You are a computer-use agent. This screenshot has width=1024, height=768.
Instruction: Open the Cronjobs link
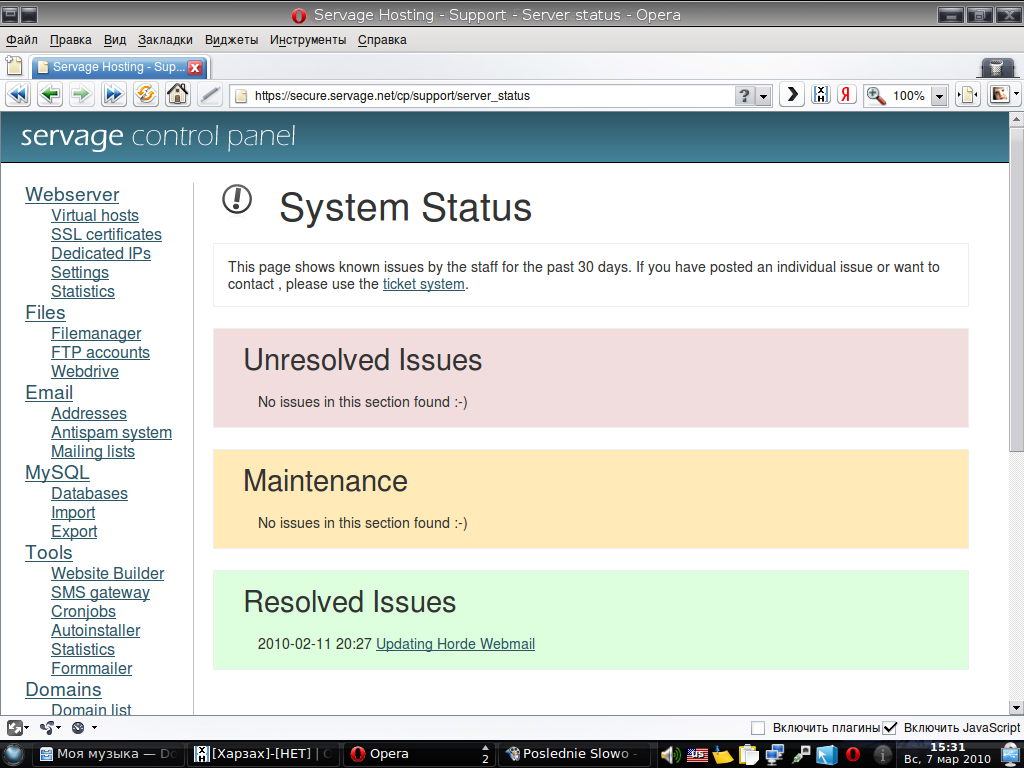coord(84,612)
